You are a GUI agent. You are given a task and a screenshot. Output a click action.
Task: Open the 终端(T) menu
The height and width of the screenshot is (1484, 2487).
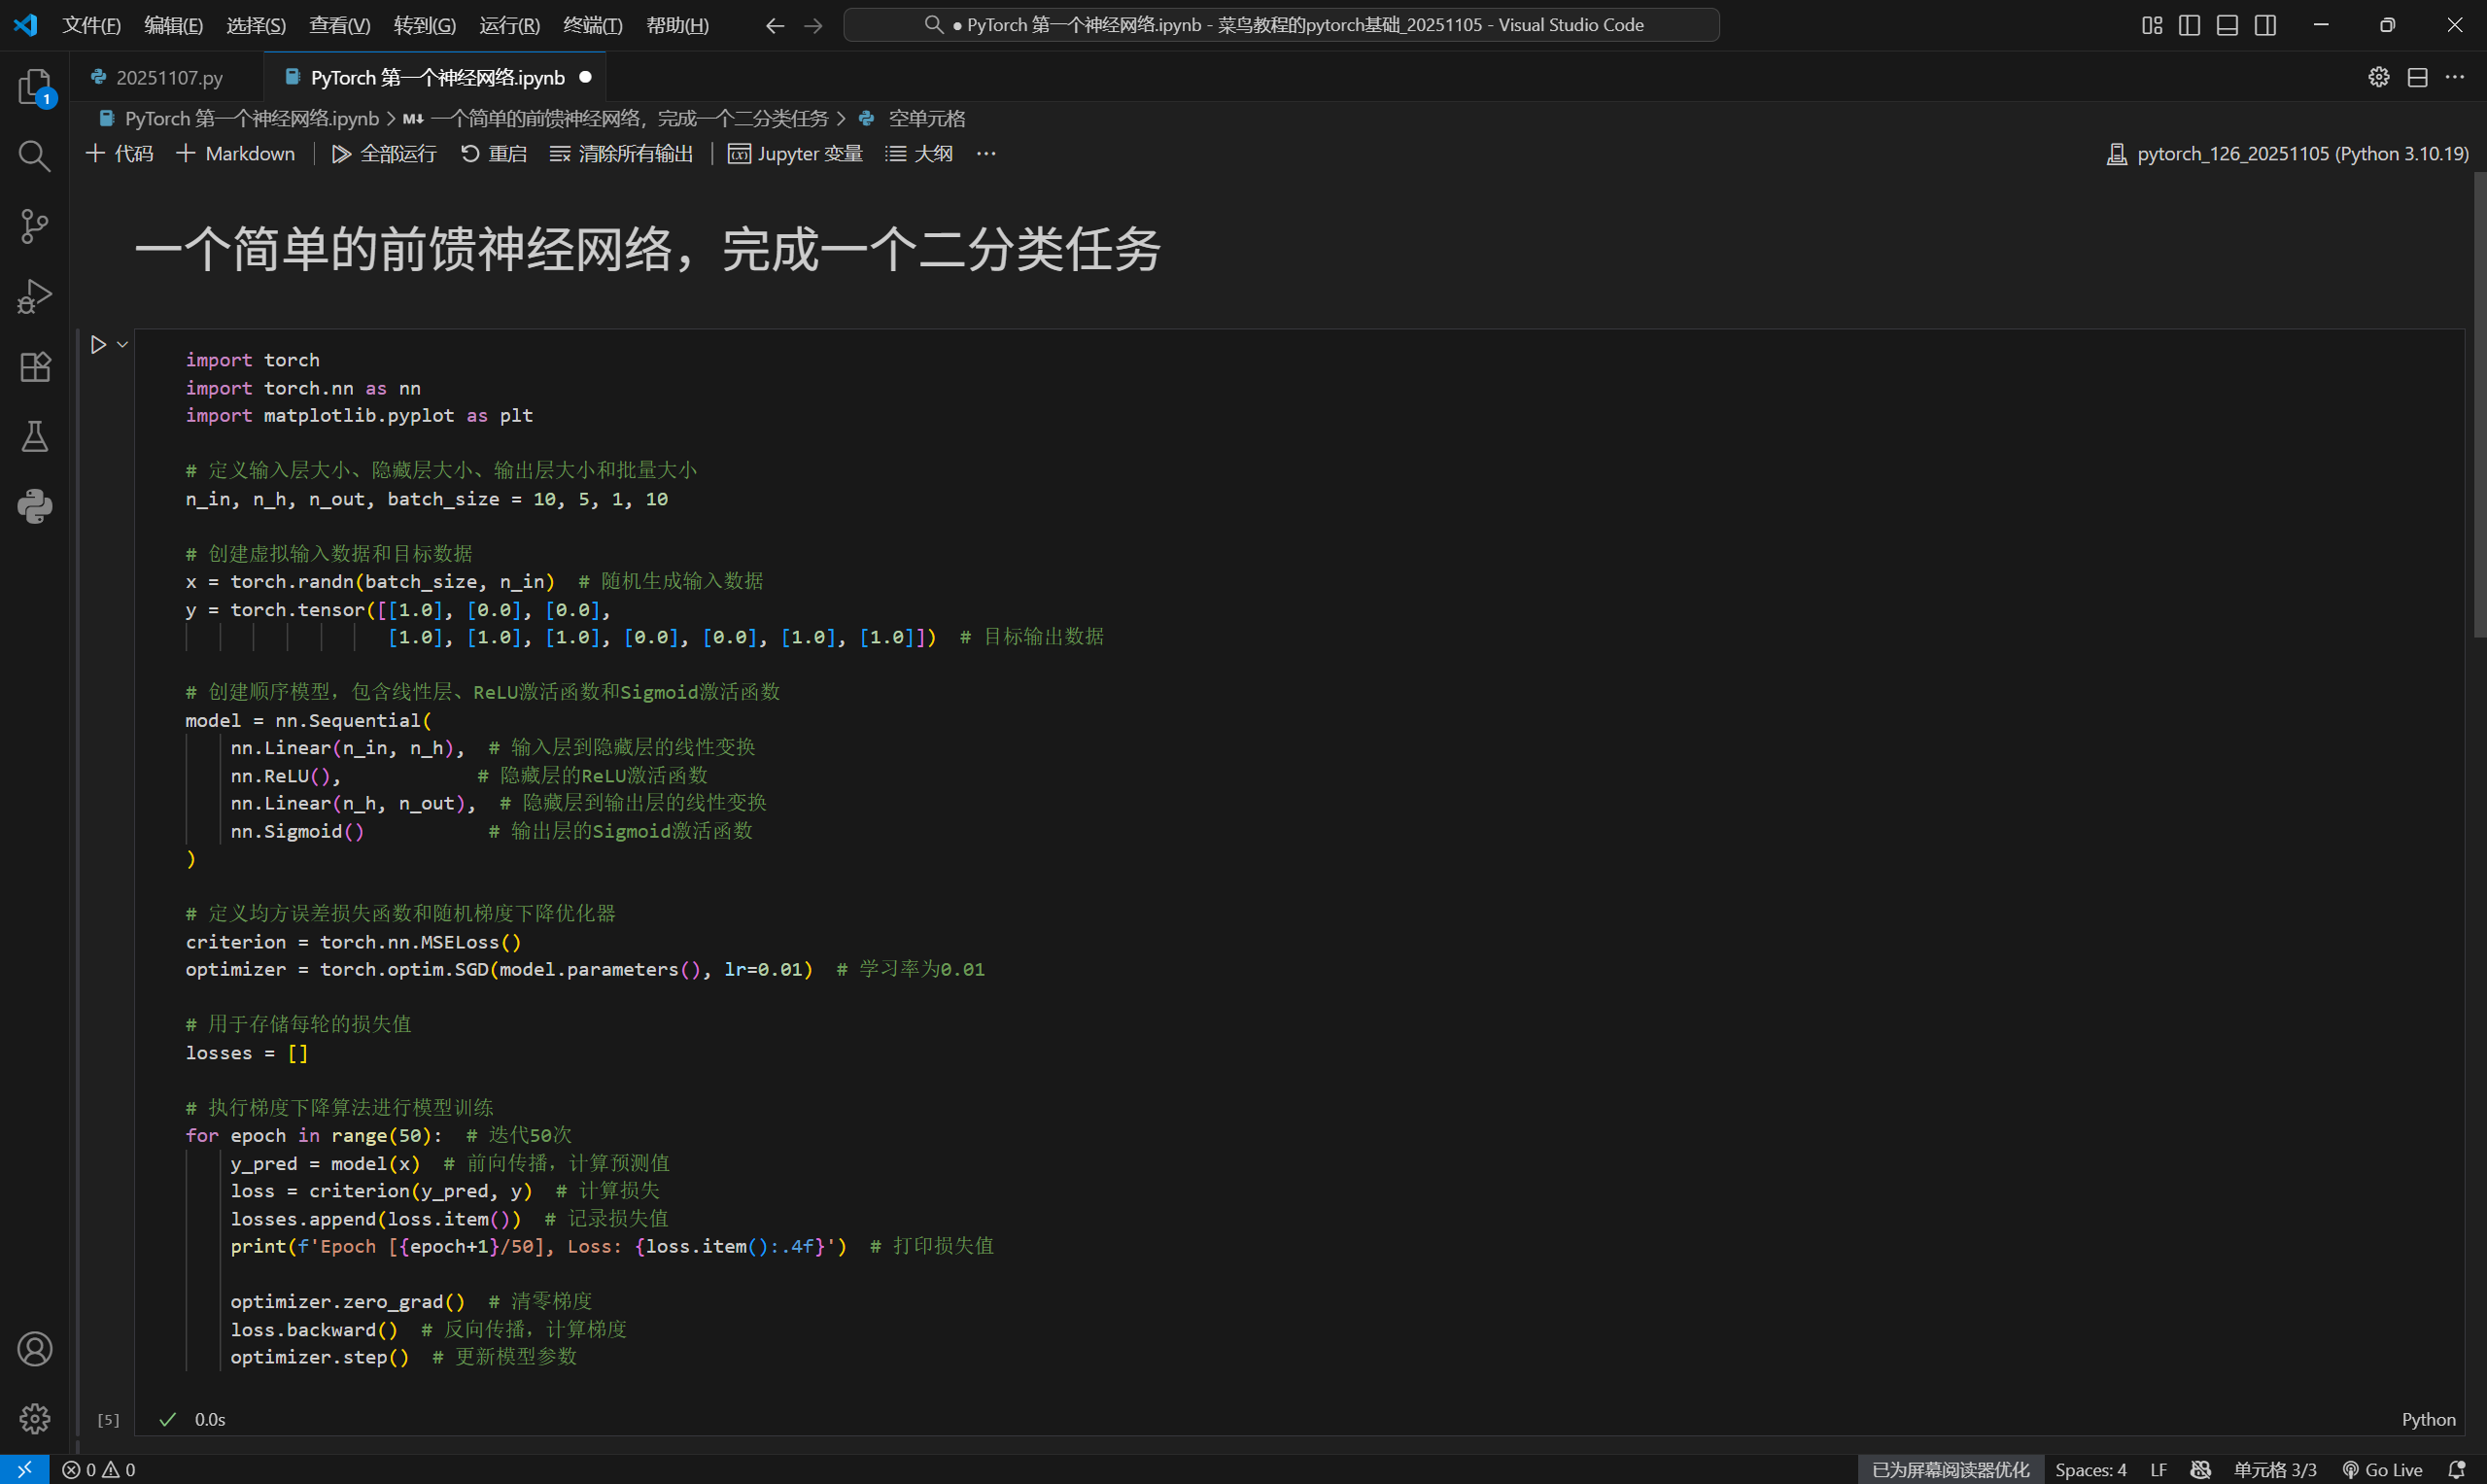593,25
